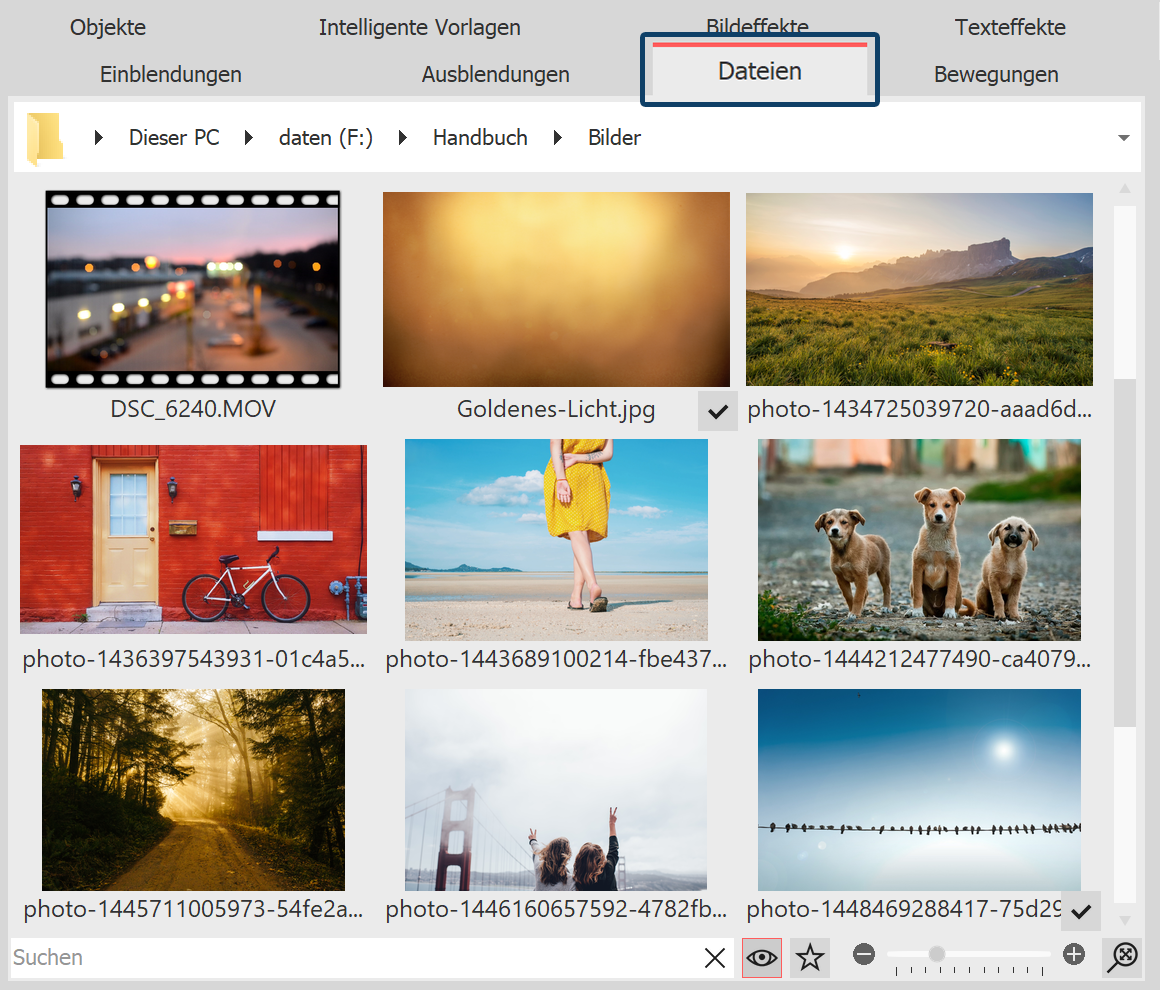Switch to the Bildeffekte tab
This screenshot has height=990, width=1160.
(x=757, y=27)
